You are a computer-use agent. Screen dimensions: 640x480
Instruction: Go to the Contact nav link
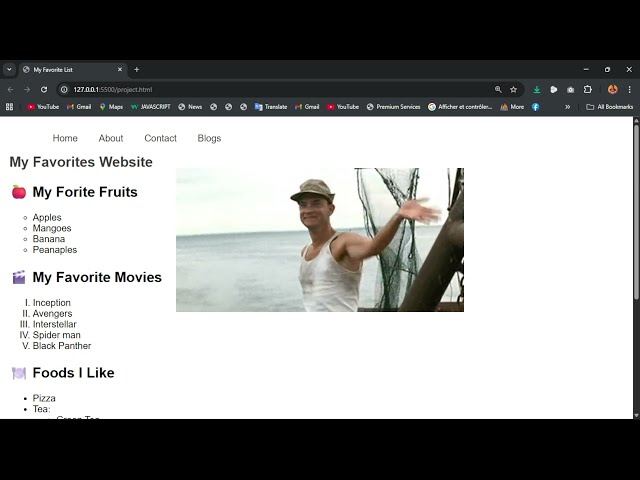(x=160, y=138)
